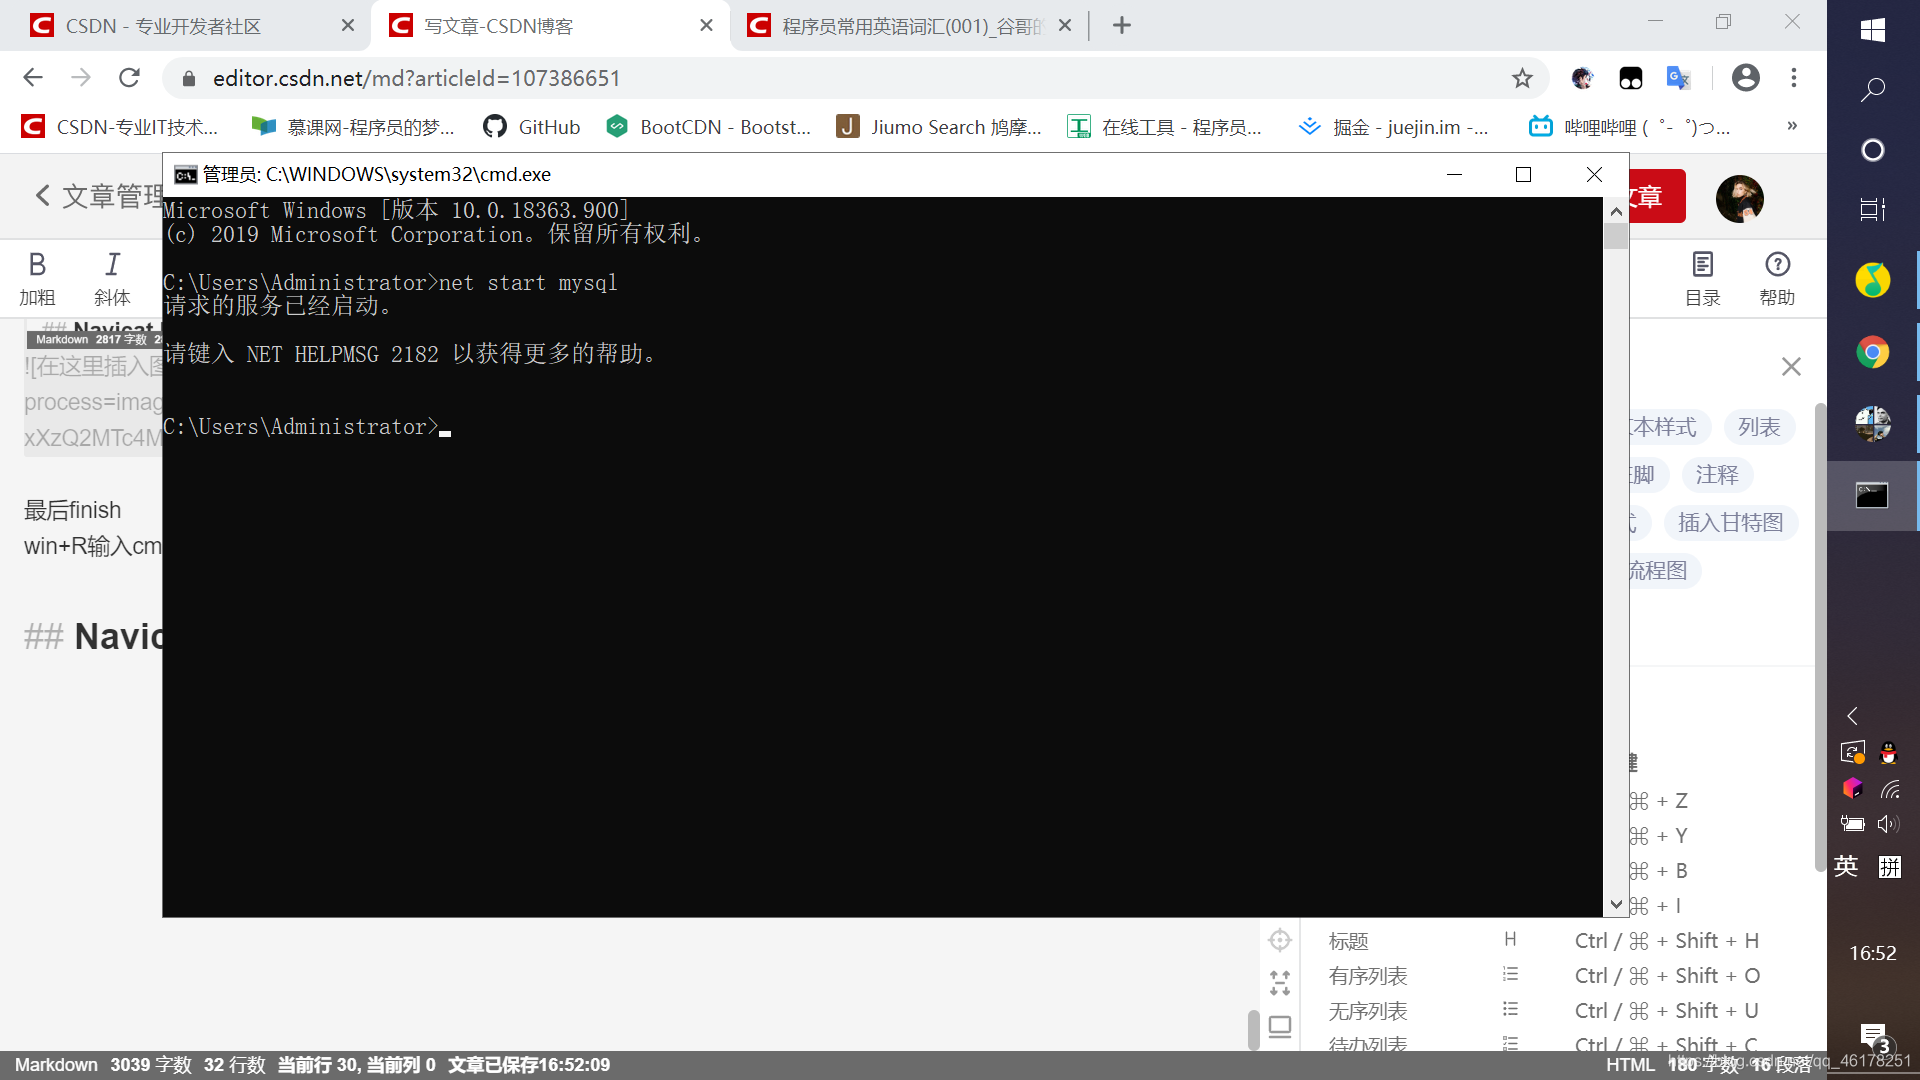Expand the bookmarks overflow chevron
The height and width of the screenshot is (1080, 1920).
click(1792, 126)
